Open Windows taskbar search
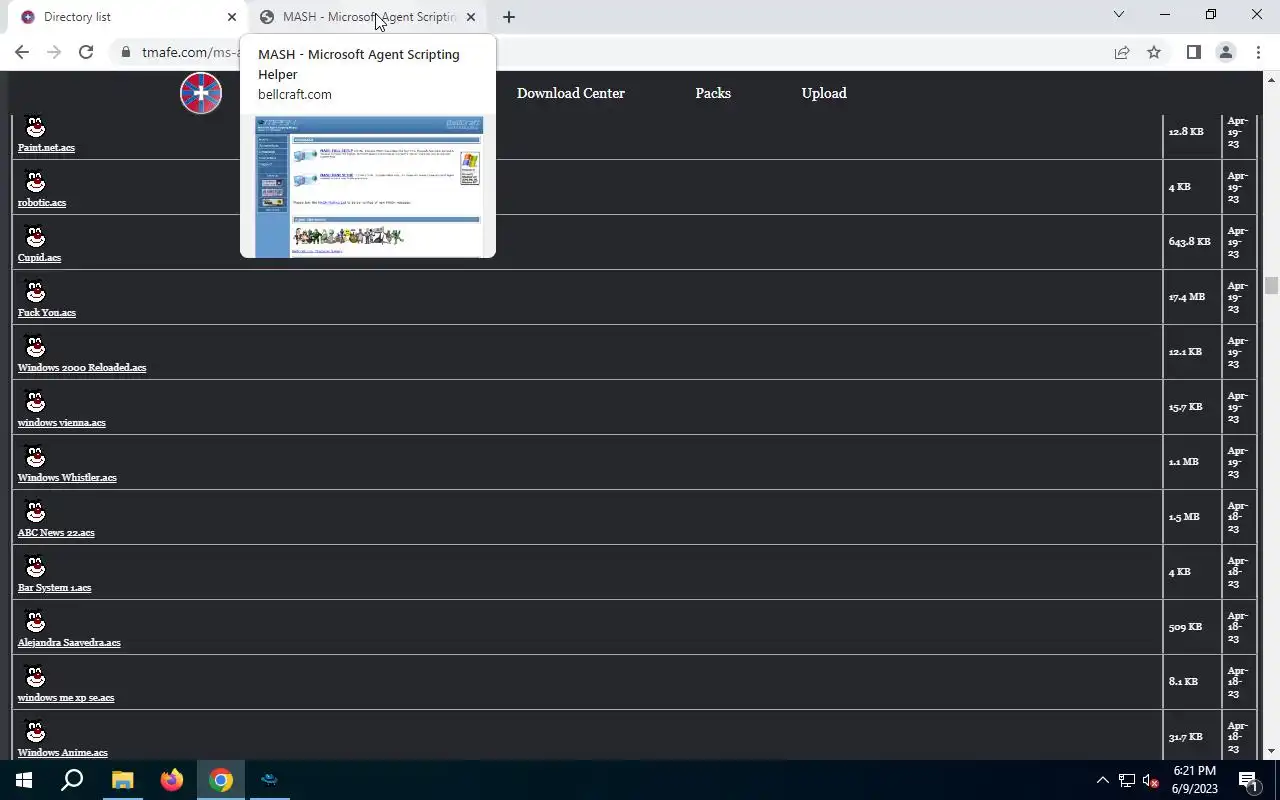 coord(72,780)
